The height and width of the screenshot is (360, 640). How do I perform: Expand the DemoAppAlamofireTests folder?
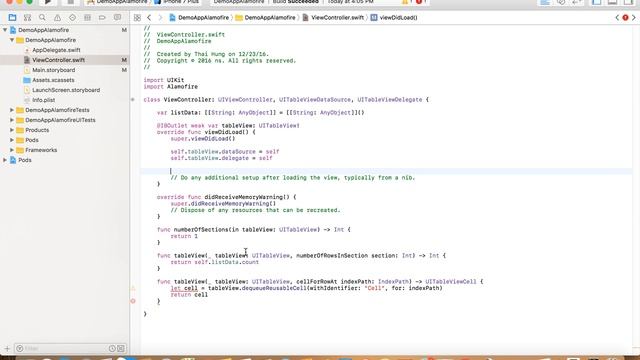coord(12,110)
